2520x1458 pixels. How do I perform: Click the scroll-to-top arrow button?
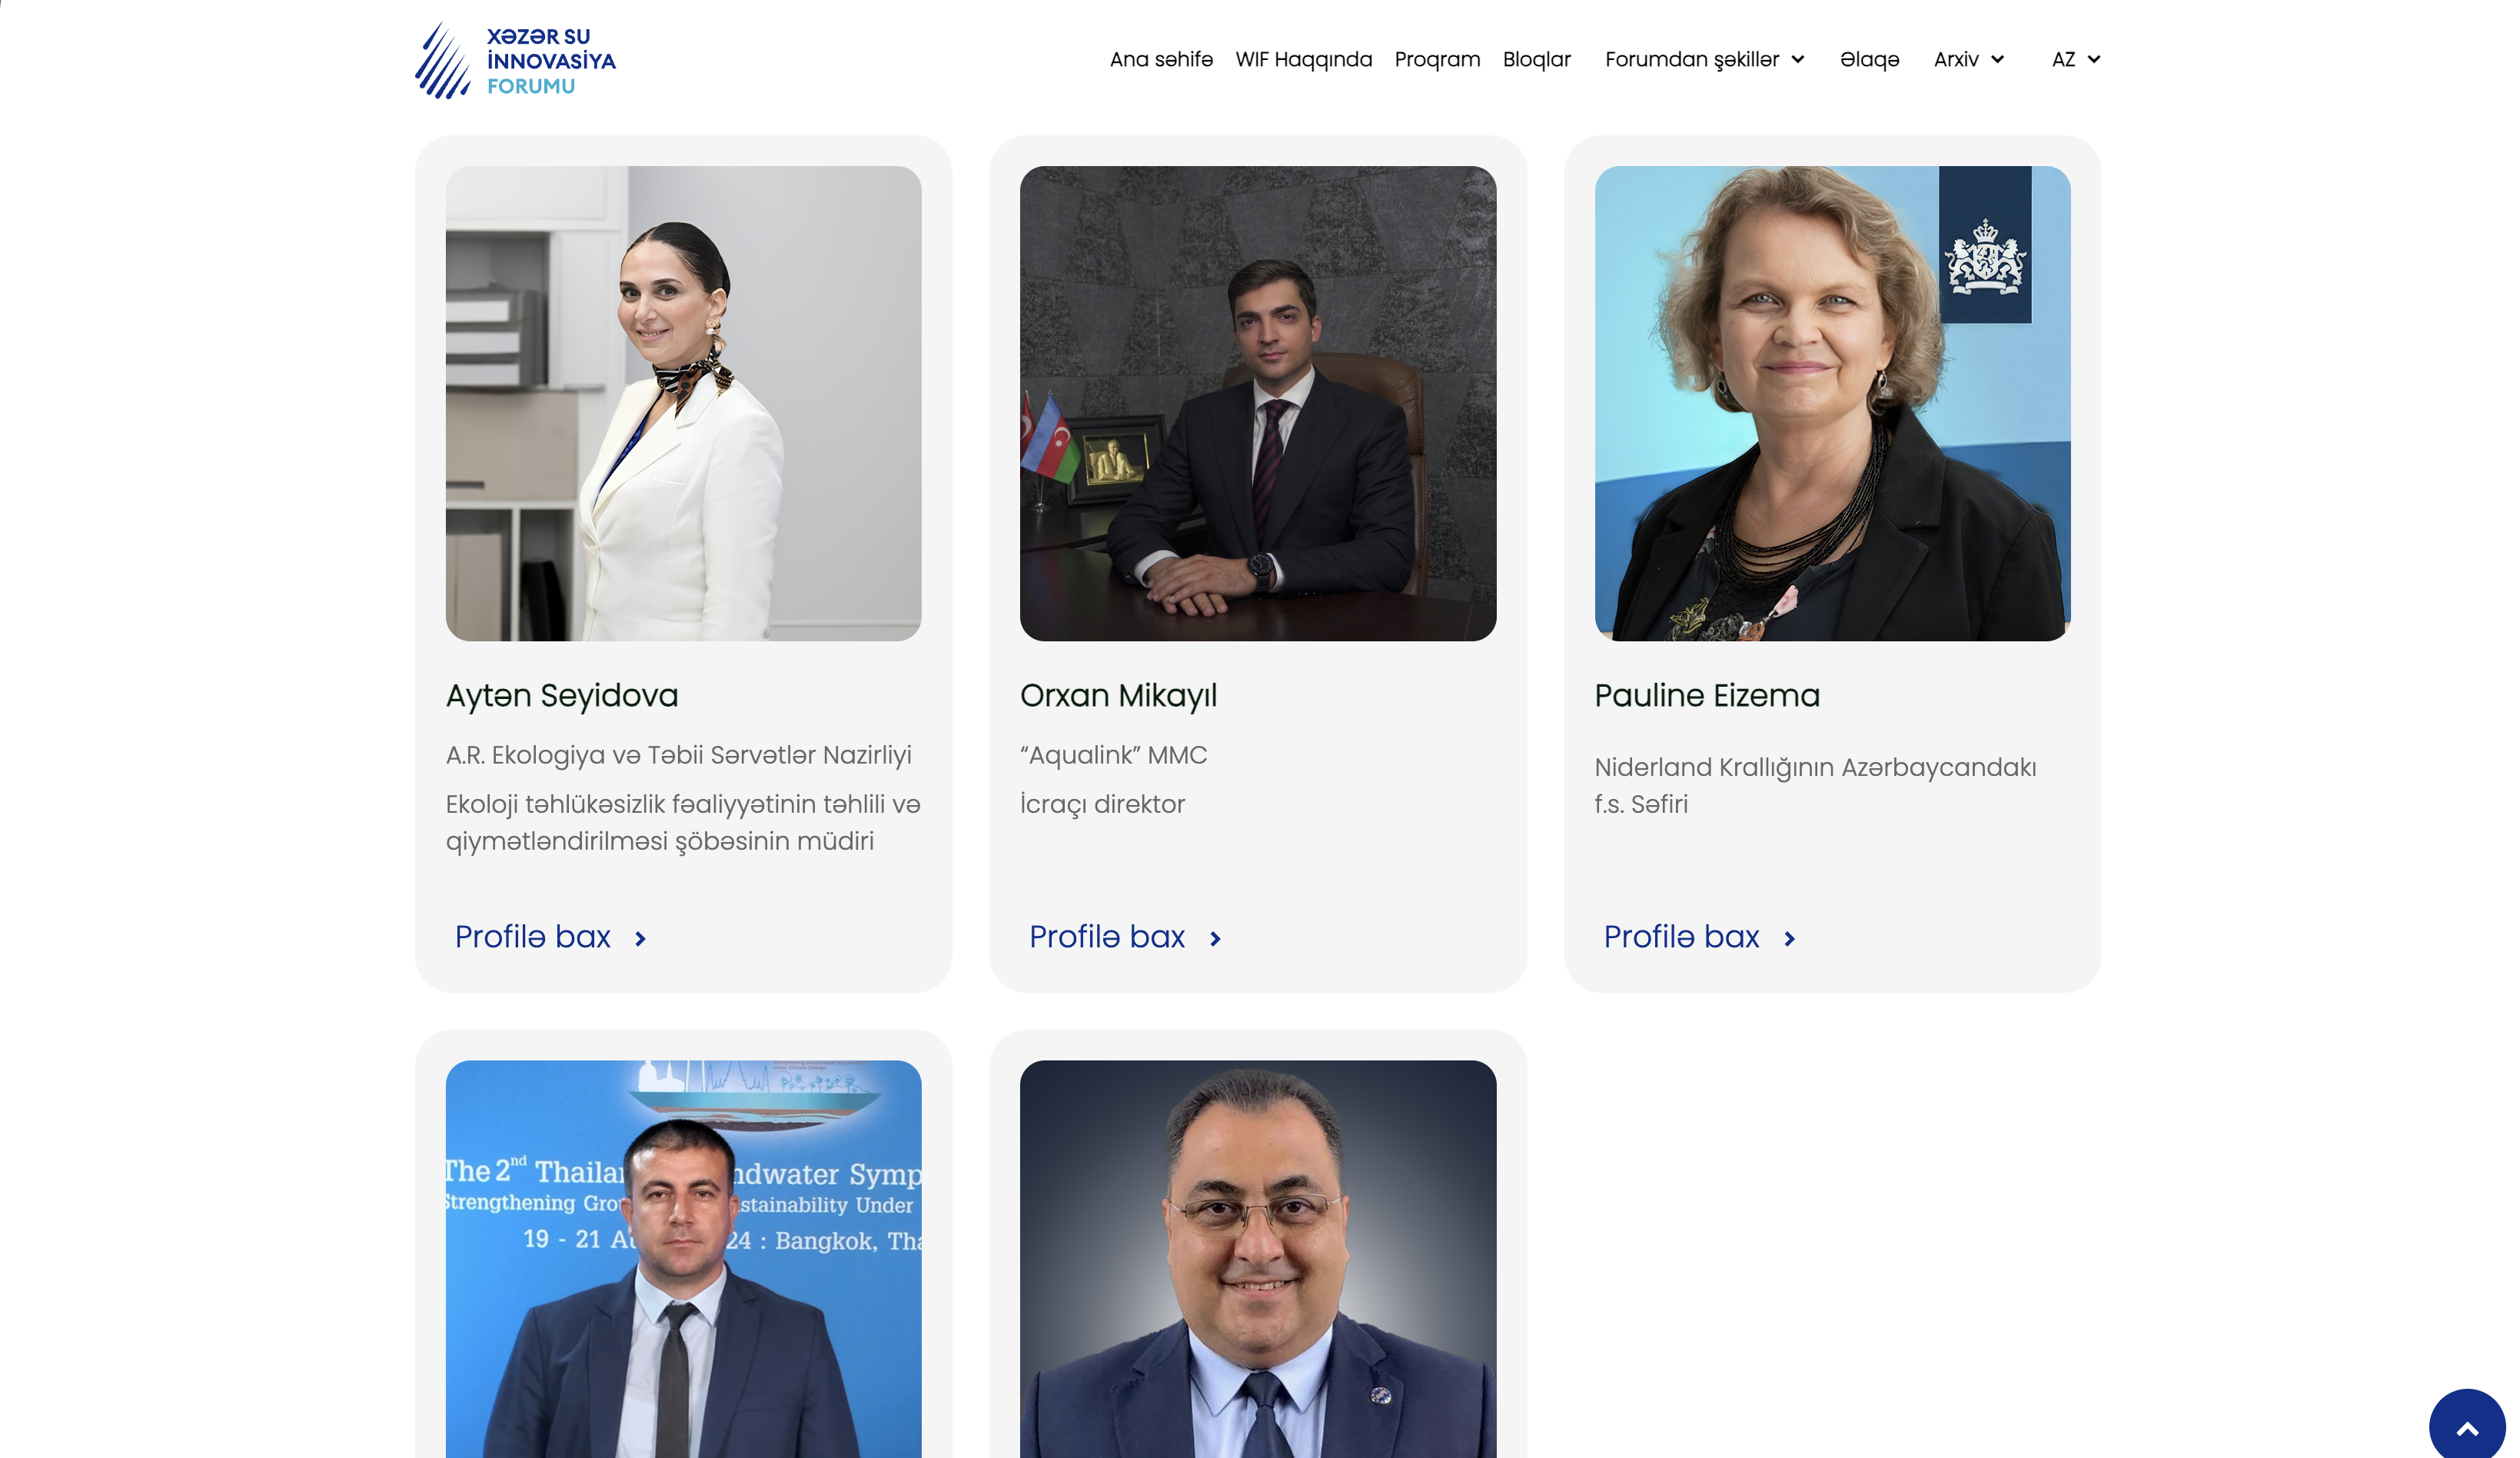point(2466,1425)
